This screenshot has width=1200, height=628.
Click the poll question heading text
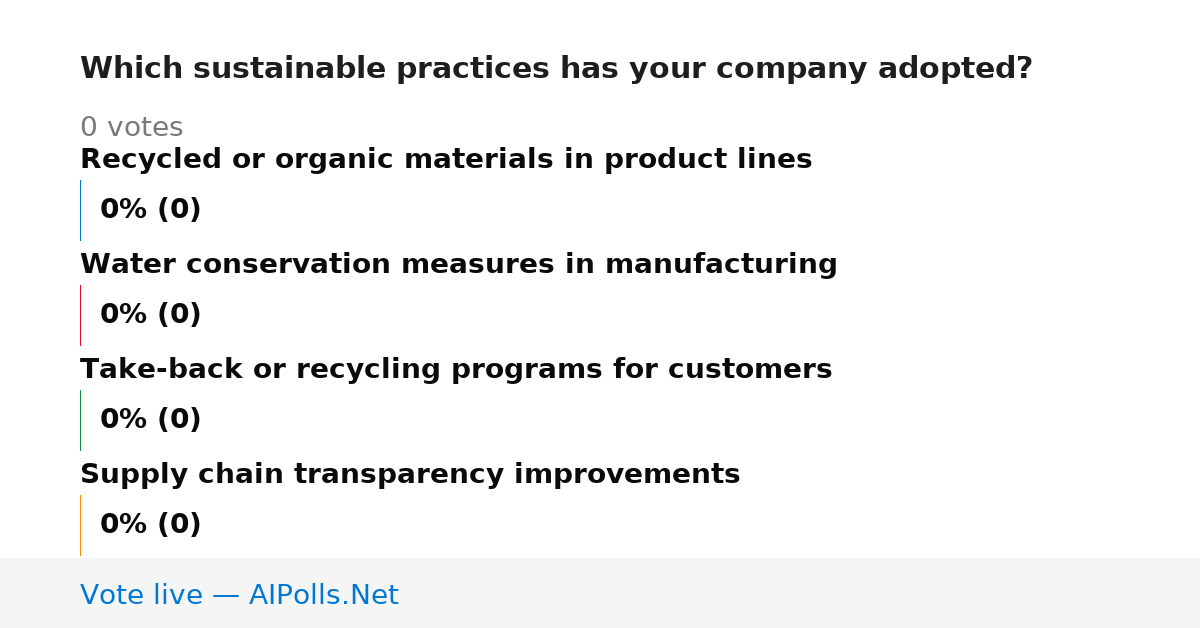click(556, 69)
